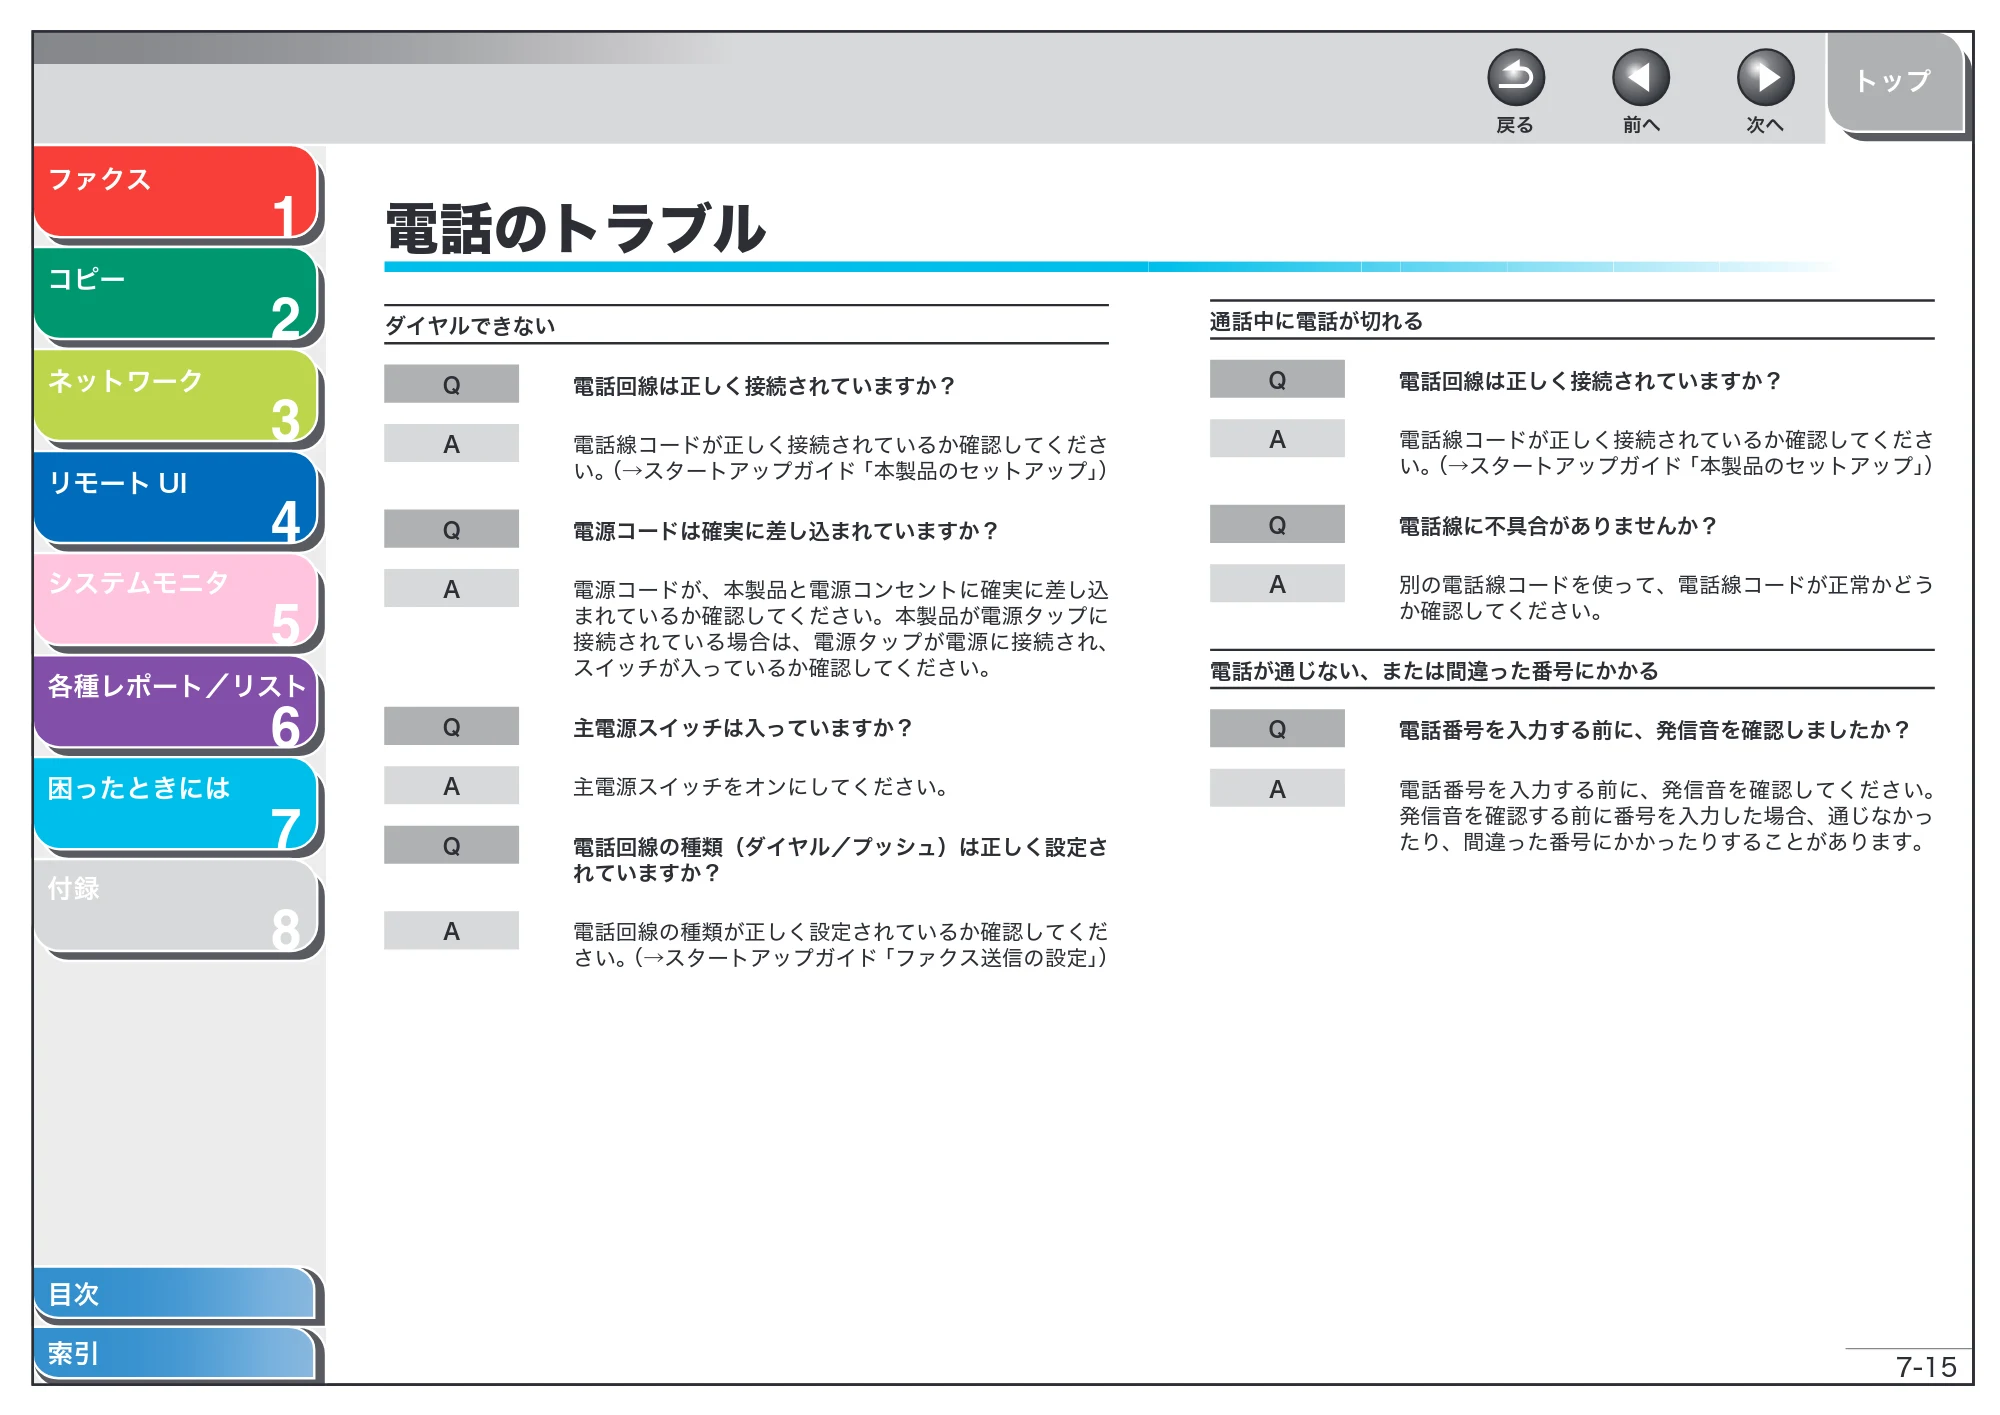Click question about ダイヤル／プッシュ line type
The image size is (2000, 1415).
pyautogui.click(x=840, y=860)
